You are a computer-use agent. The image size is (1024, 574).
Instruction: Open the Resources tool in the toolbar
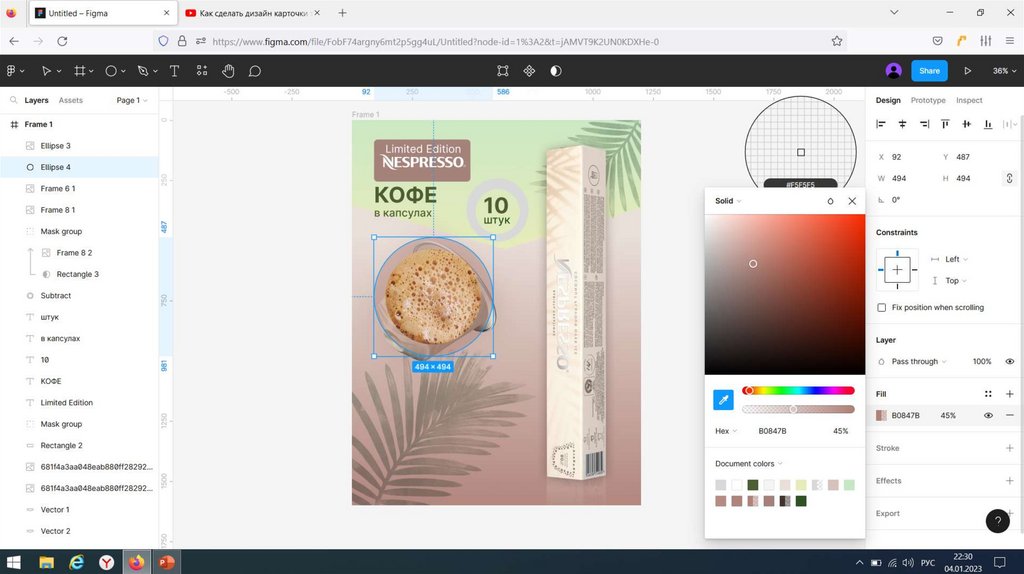coord(202,71)
